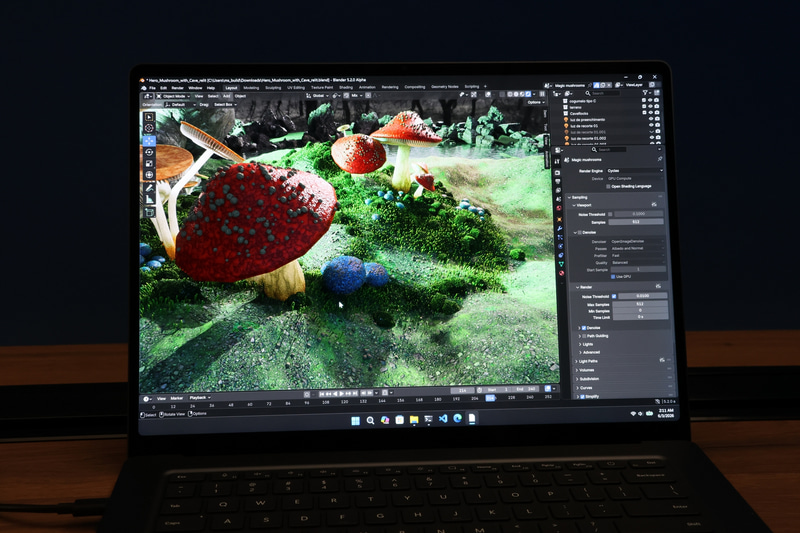The height and width of the screenshot is (533, 800).
Task: Select the Scale tool
Action: point(149,163)
